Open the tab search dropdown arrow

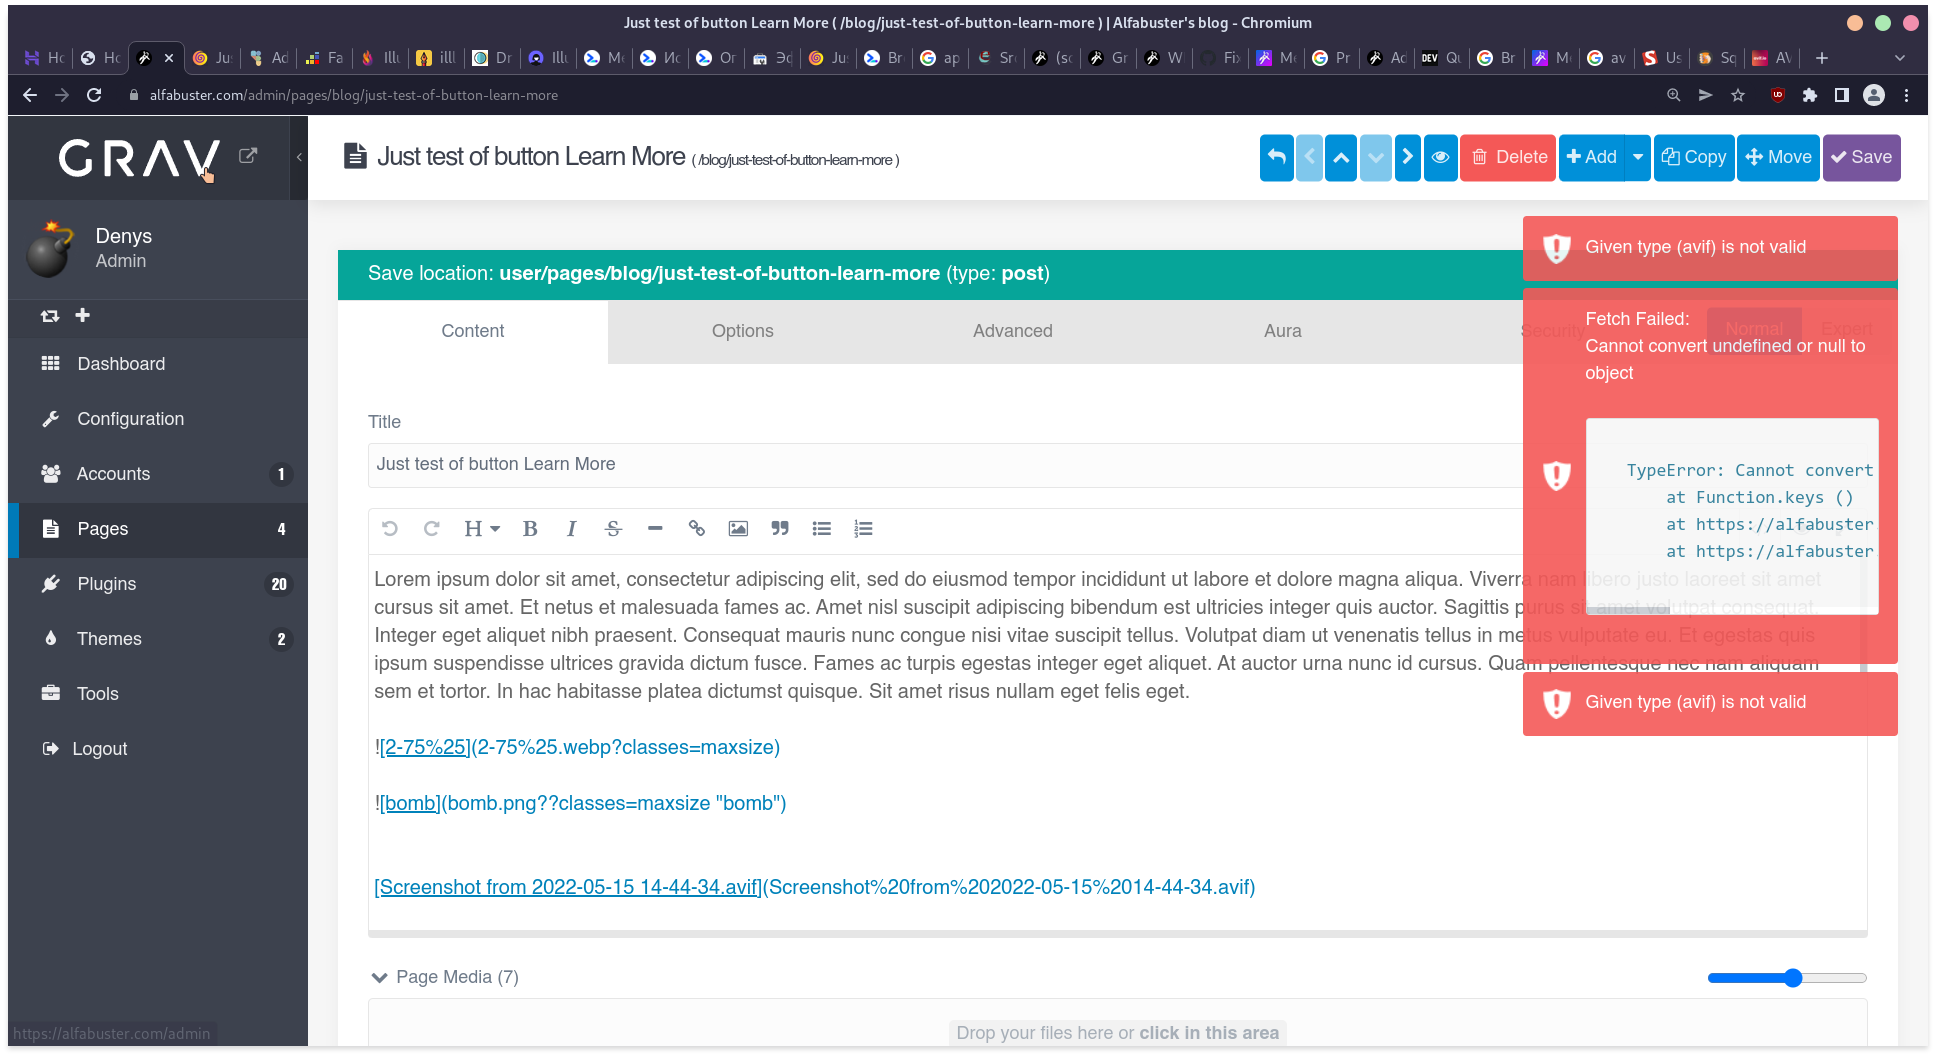click(1900, 58)
